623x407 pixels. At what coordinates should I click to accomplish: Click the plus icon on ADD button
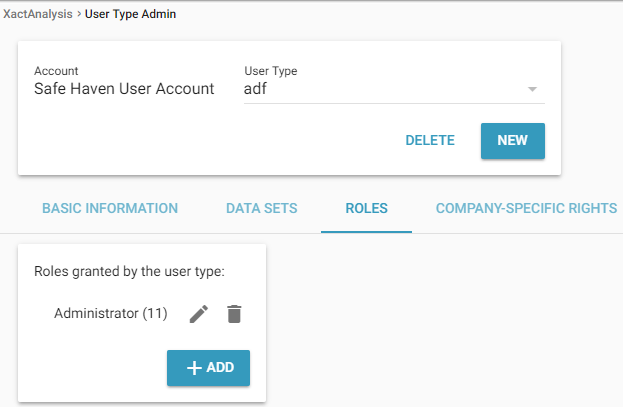[x=191, y=367]
